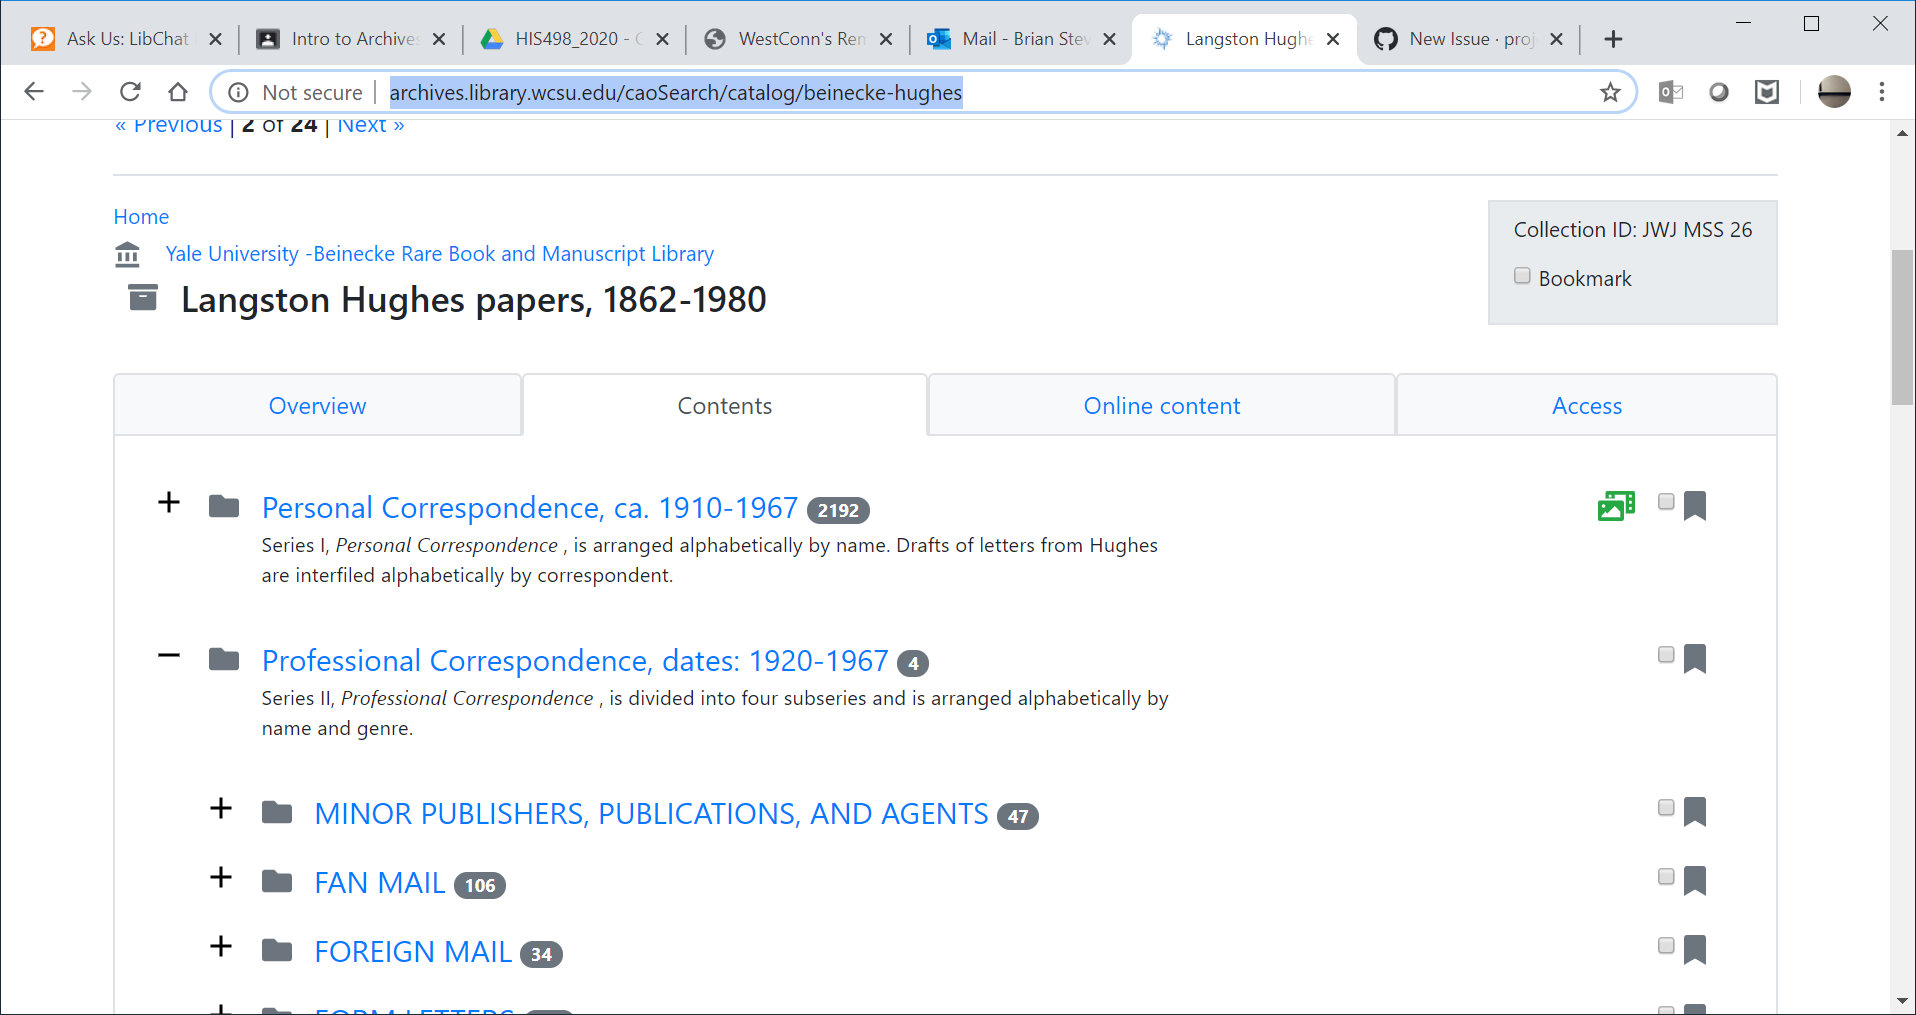
Task: Open the Outlook extension in the toolbar
Action: 1669,92
